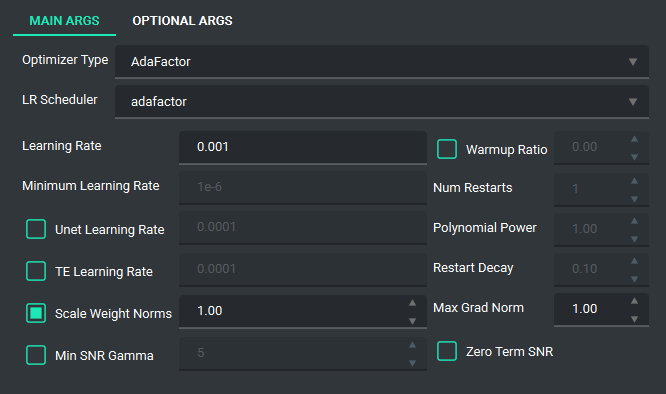
Task: Uncheck Scale Weight Norms checkbox
Action: 36,313
